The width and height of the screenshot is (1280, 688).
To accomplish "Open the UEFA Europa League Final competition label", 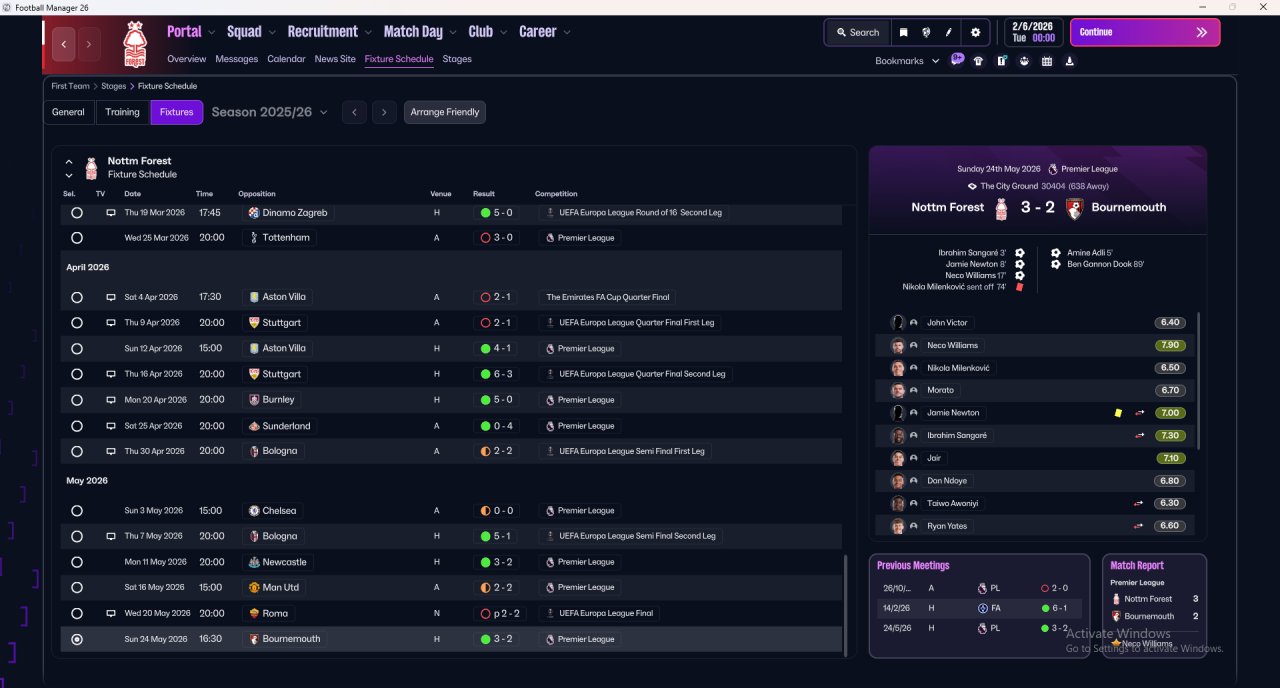I will coord(599,613).
